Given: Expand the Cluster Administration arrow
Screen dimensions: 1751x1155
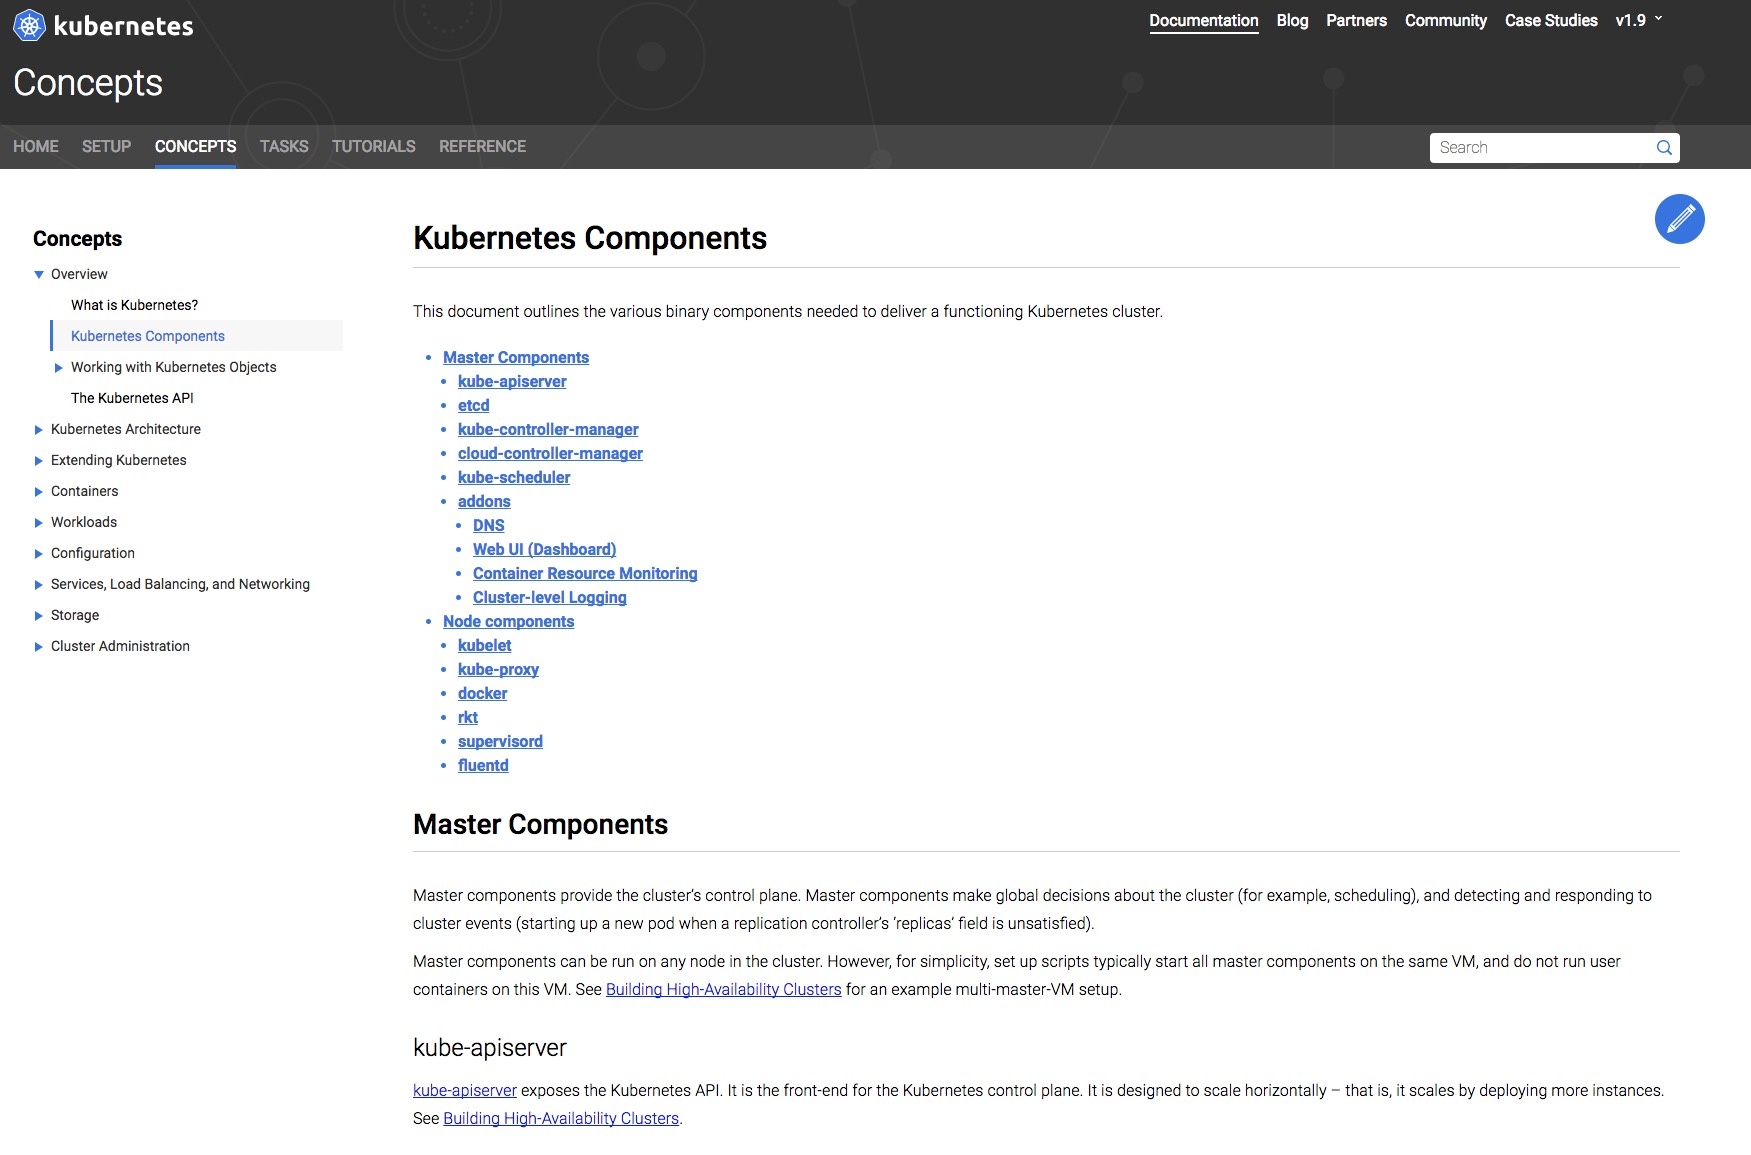Looking at the screenshot, I should click(x=39, y=647).
